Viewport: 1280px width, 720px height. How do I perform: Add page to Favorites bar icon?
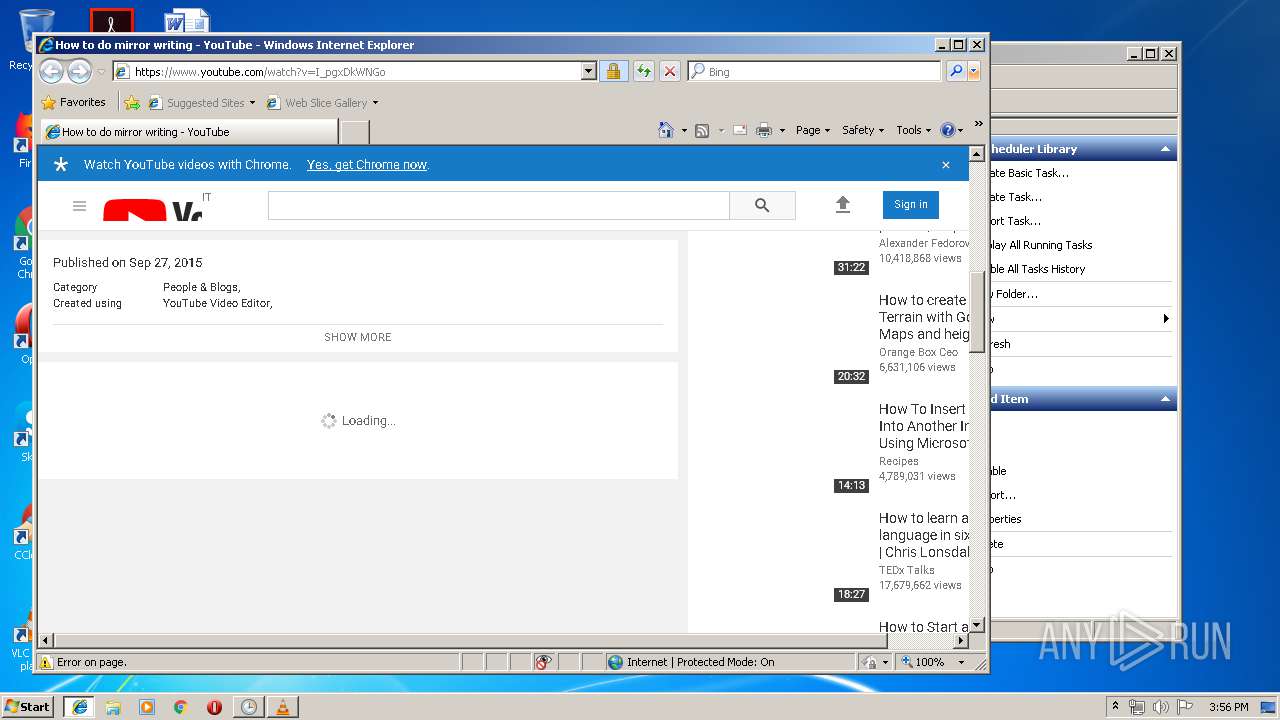(132, 102)
